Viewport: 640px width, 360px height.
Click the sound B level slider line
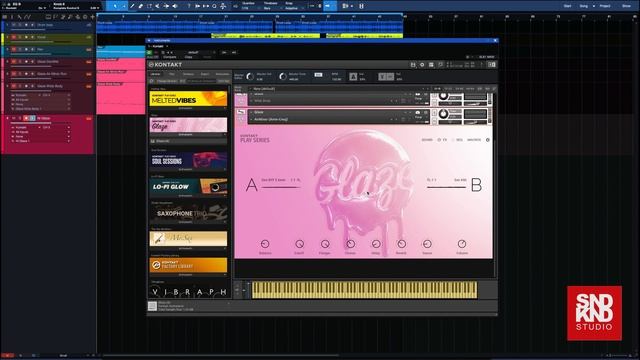[x=446, y=187]
